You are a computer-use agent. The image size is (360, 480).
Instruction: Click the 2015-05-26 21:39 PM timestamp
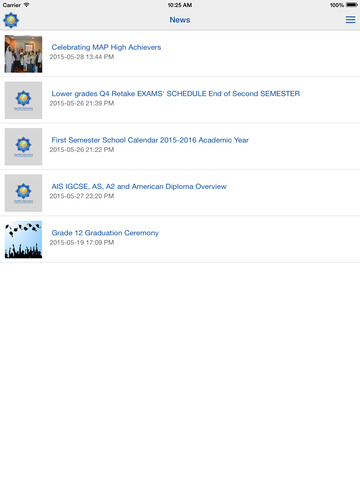coord(82,103)
